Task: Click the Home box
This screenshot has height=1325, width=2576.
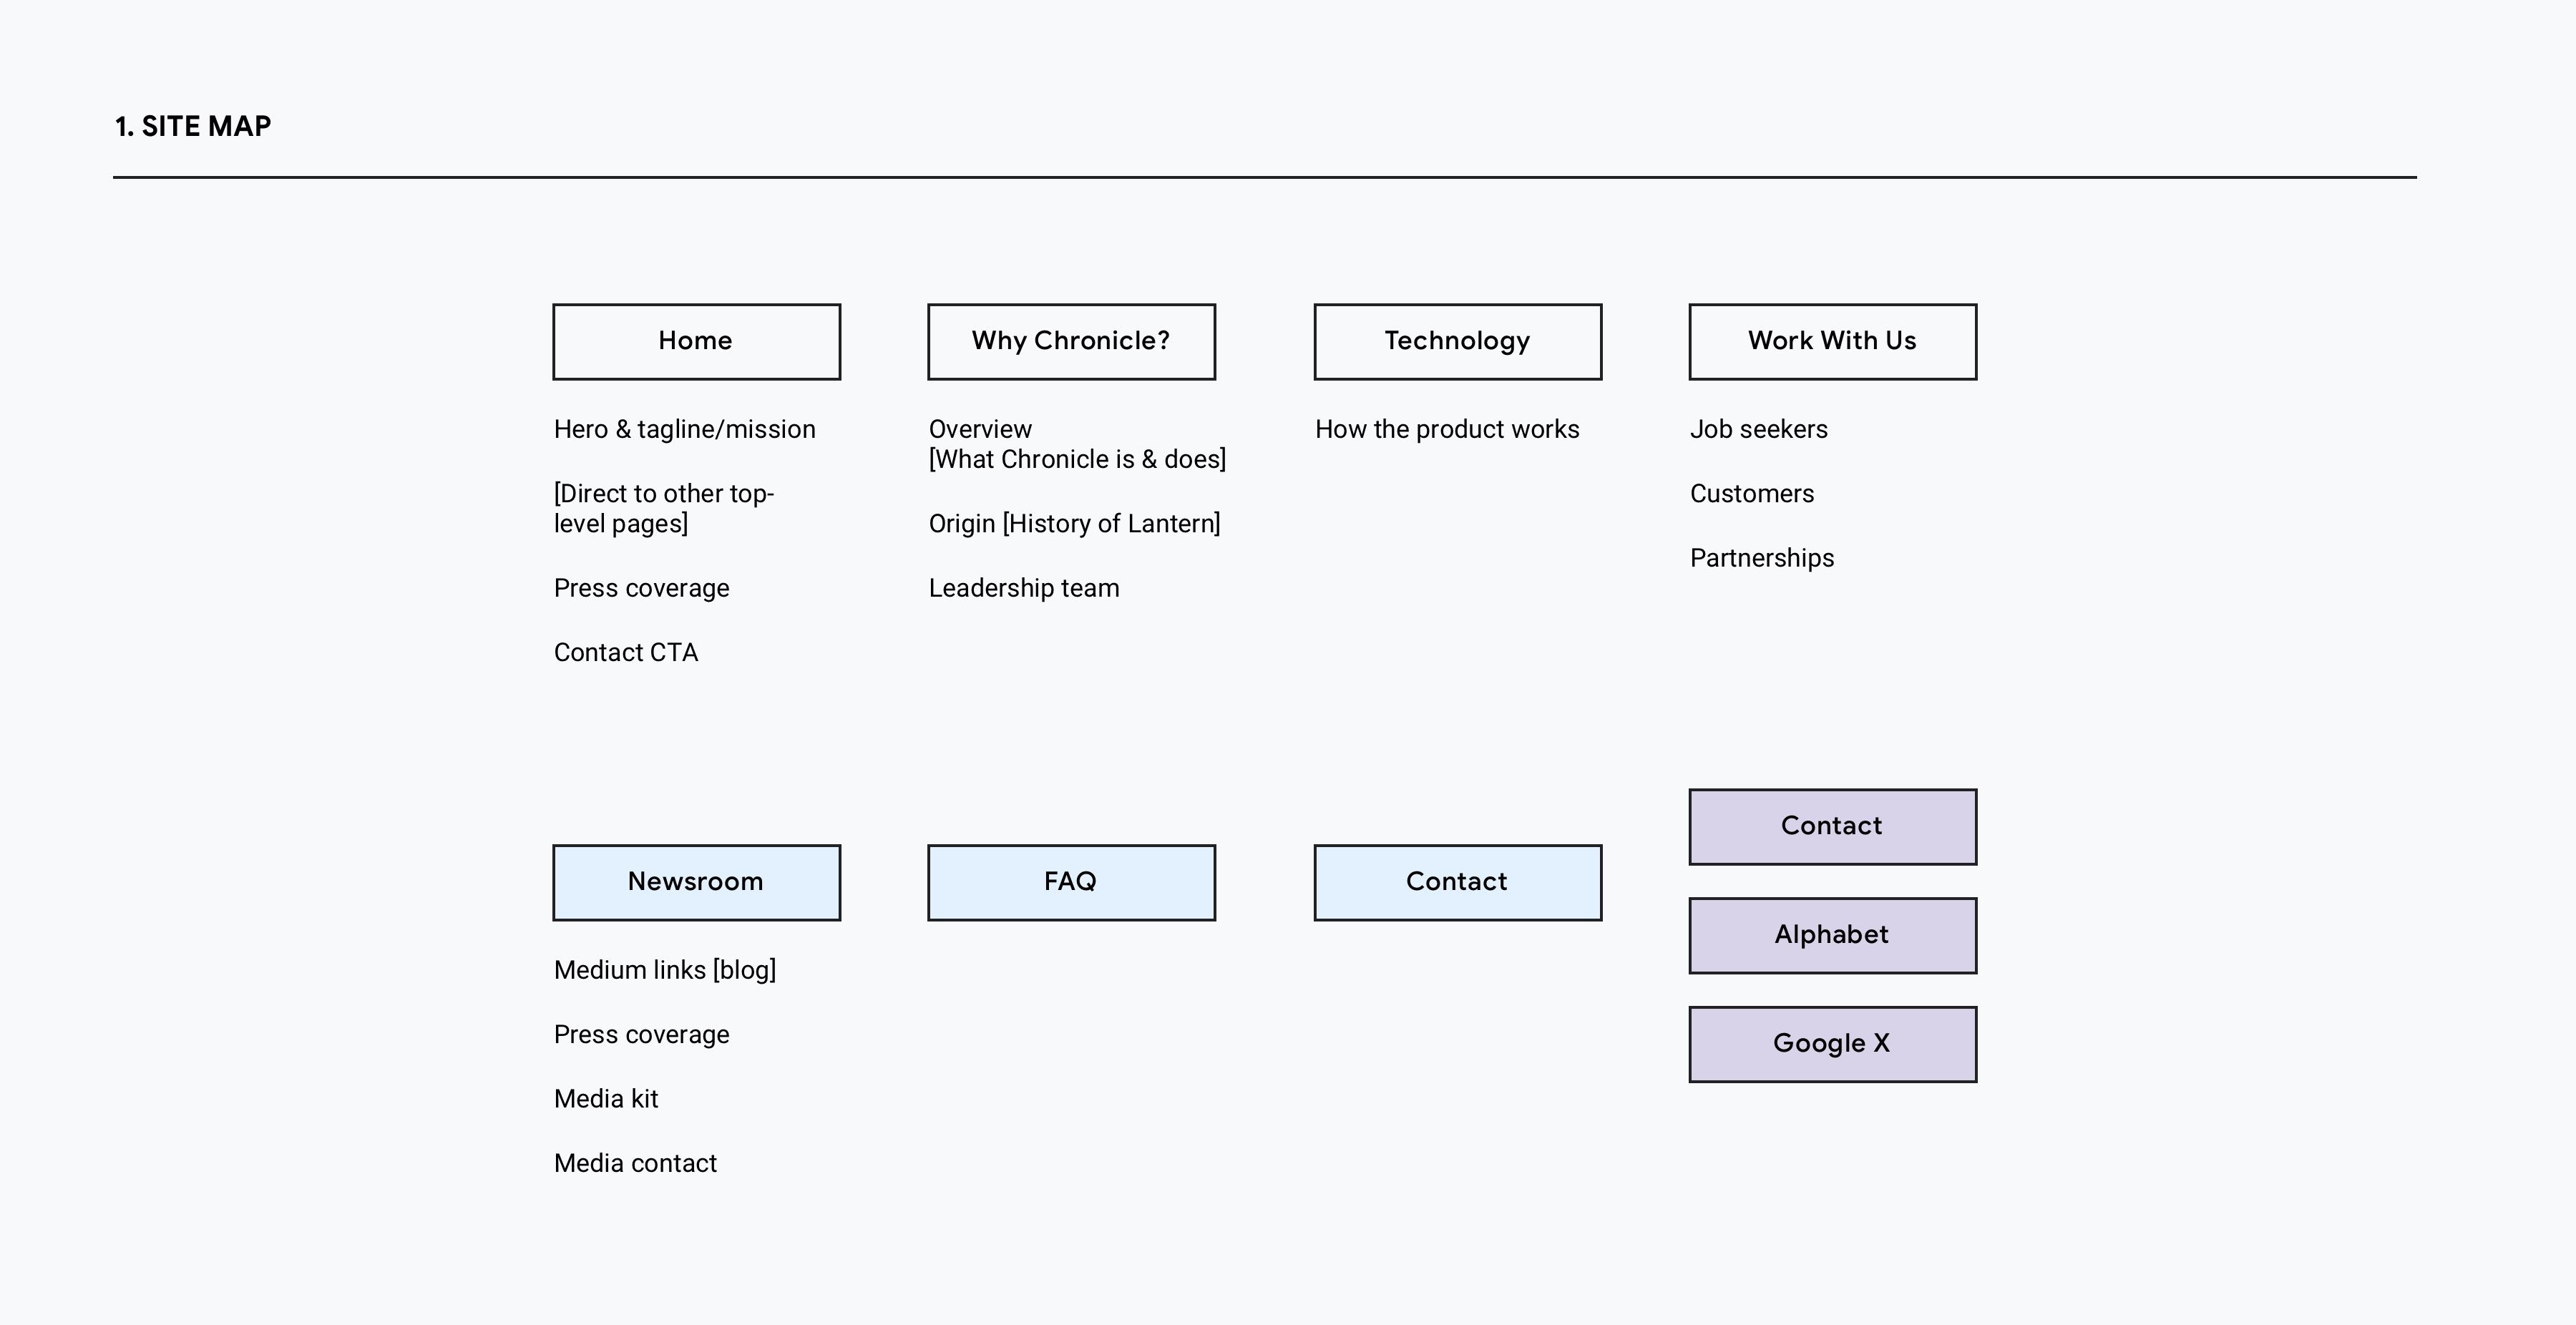Action: [x=696, y=342]
